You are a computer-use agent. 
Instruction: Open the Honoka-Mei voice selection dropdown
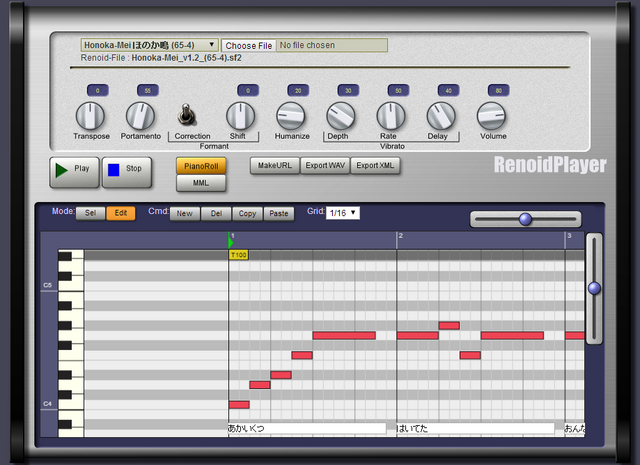click(x=149, y=45)
